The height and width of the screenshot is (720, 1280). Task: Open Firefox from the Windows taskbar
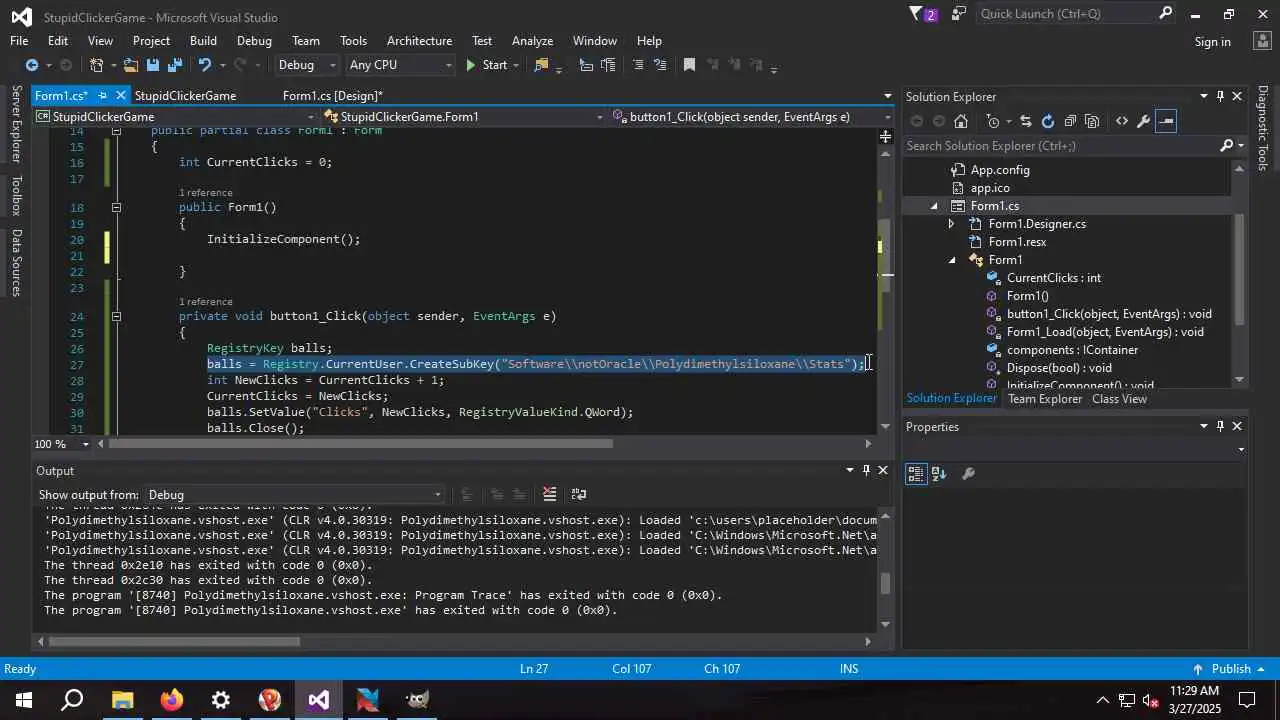tap(172, 700)
